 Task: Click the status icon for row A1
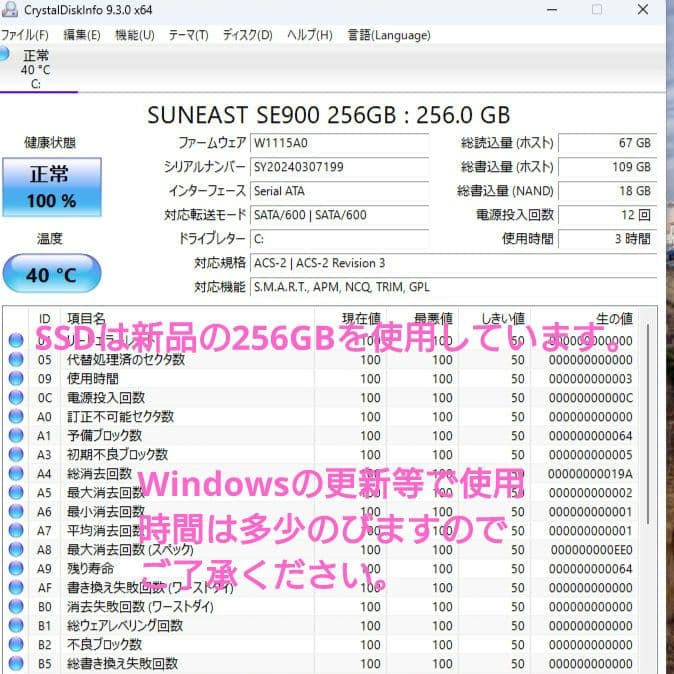coord(16,435)
